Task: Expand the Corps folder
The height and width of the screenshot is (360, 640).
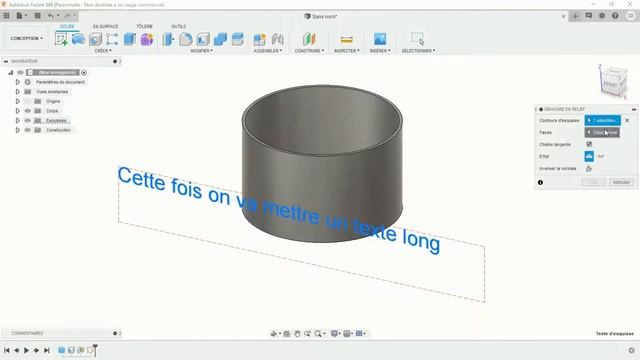Action: tap(18, 111)
